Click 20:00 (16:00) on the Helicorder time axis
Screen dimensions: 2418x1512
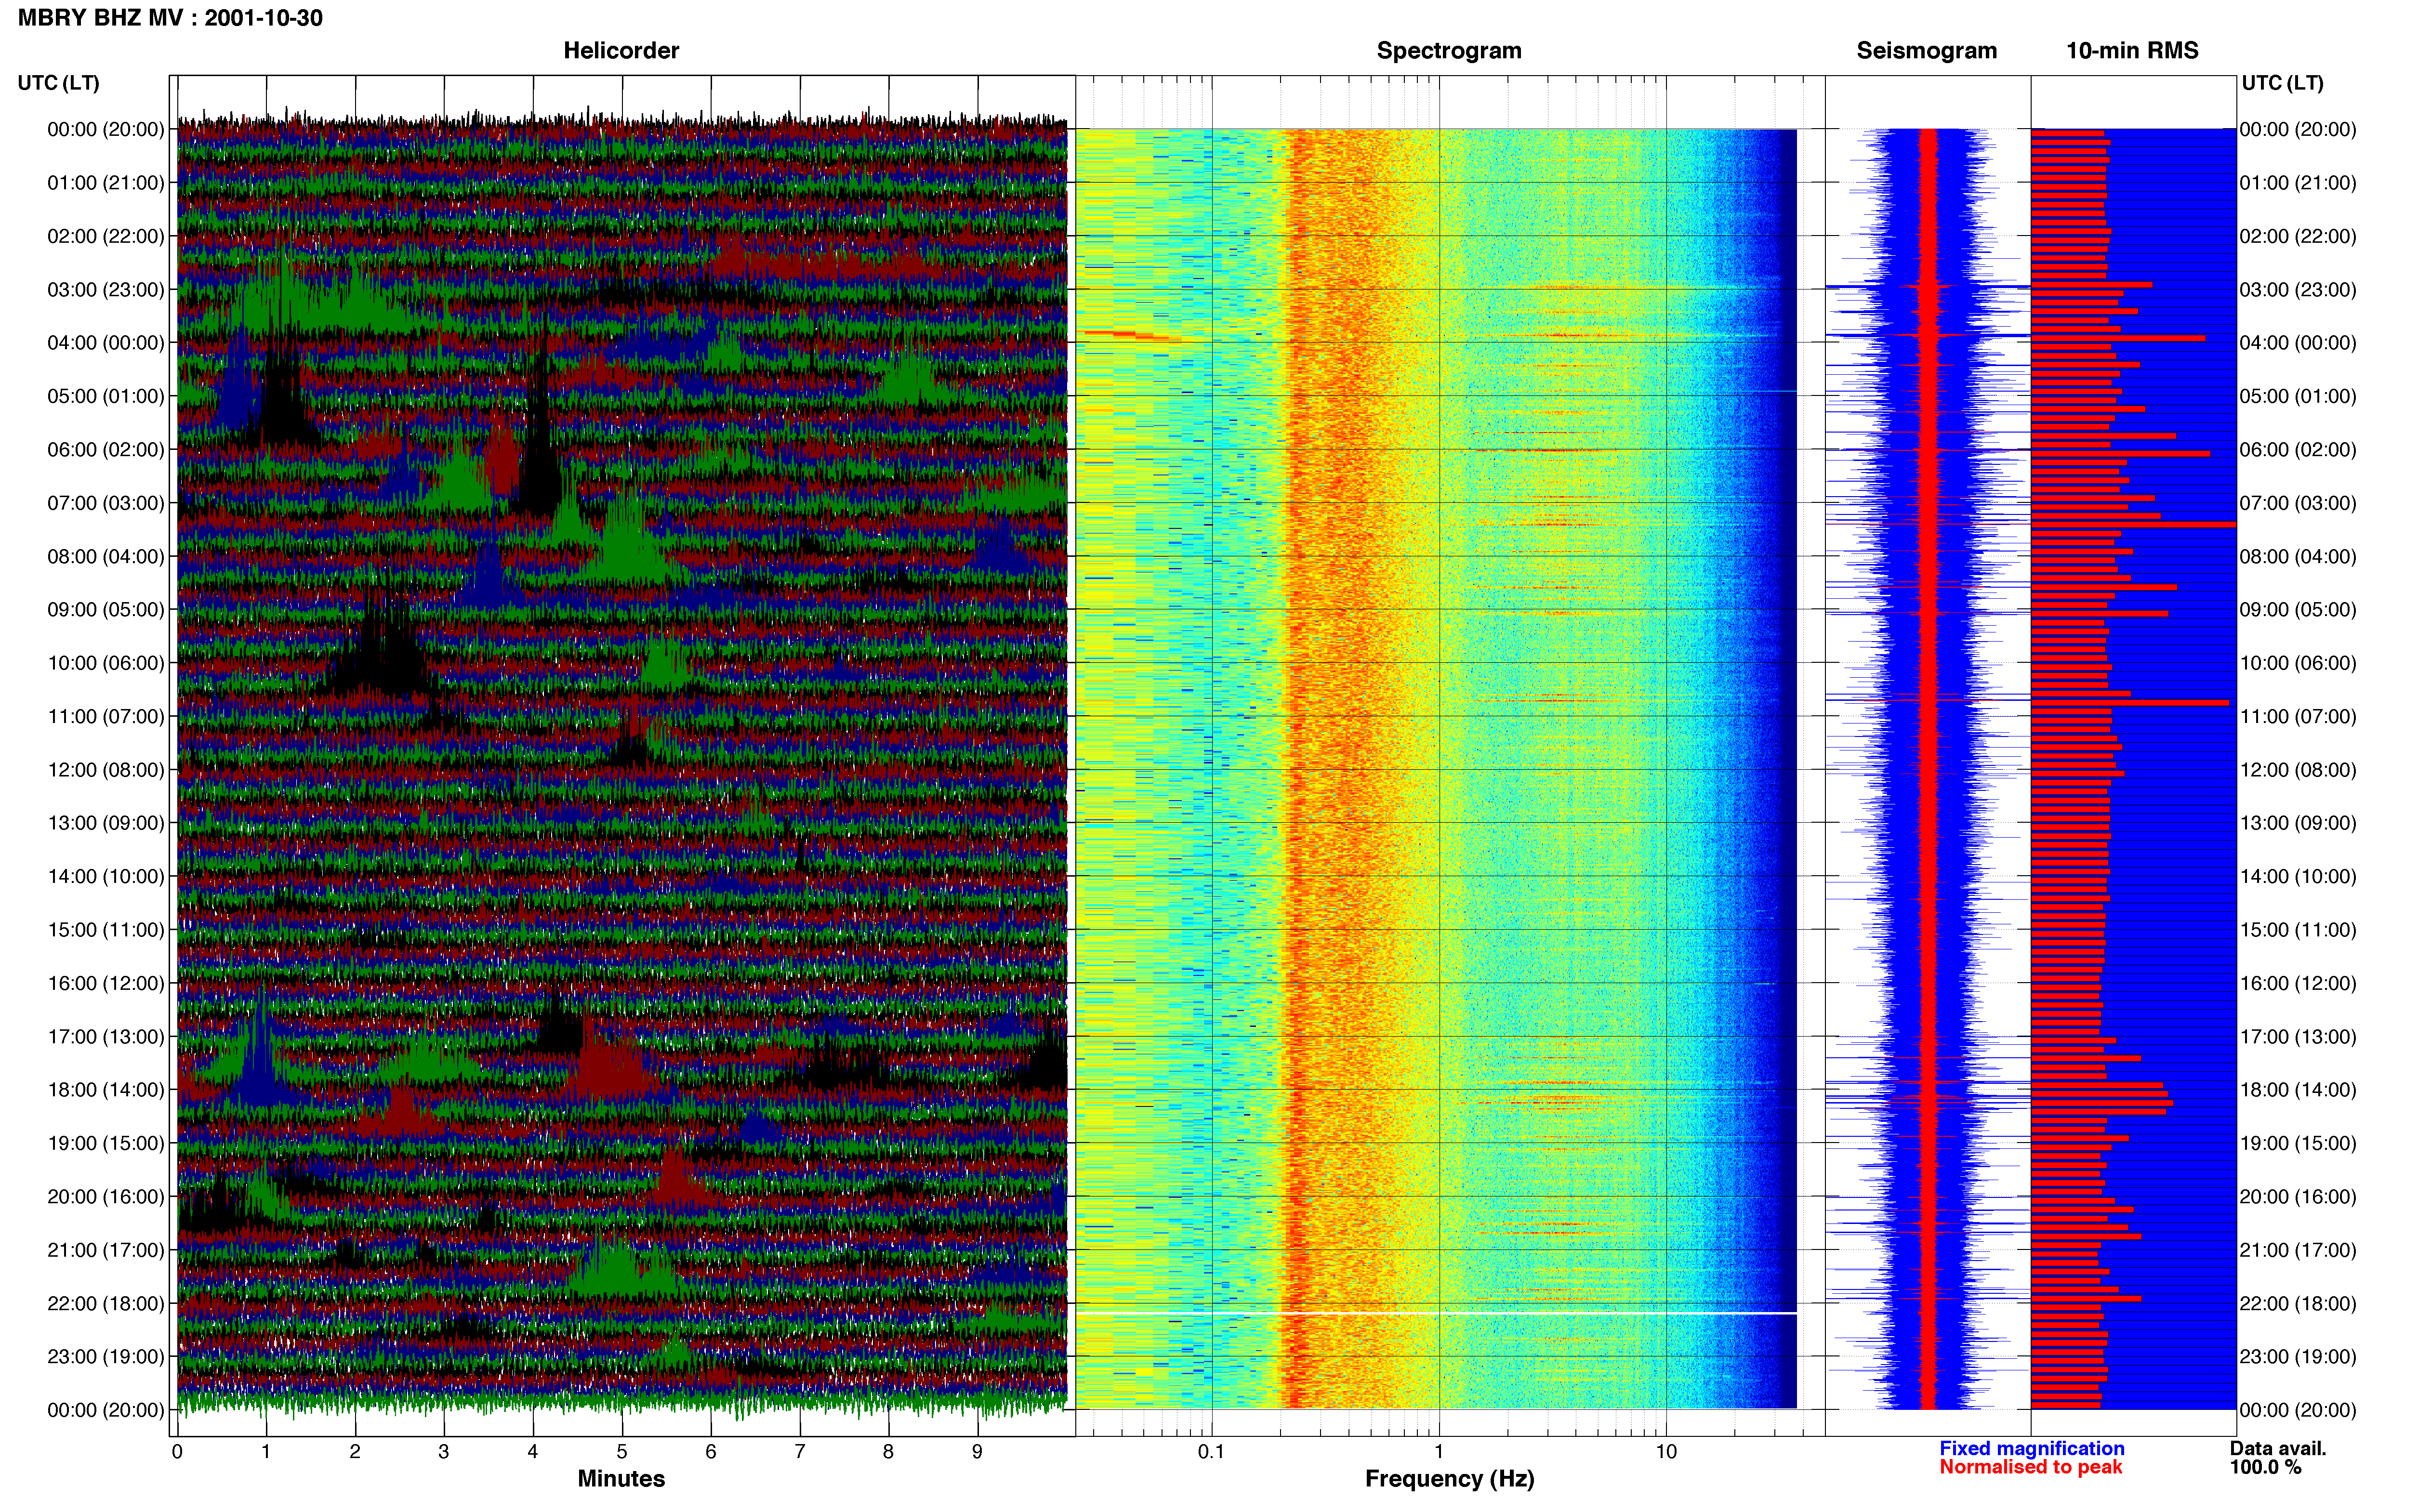pyautogui.click(x=106, y=1197)
